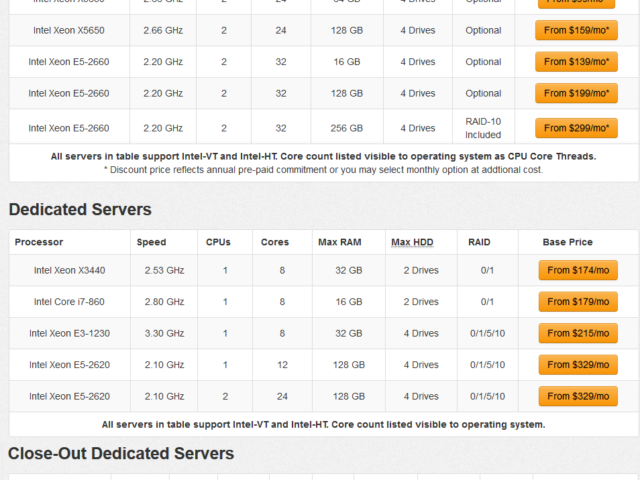Click Optional in the Xeon X5650 row
Image resolution: width=640 pixels, height=480 pixels.
(x=483, y=30)
